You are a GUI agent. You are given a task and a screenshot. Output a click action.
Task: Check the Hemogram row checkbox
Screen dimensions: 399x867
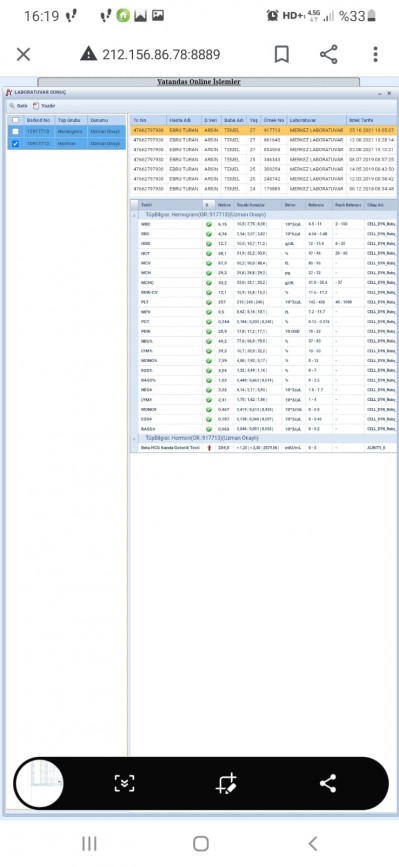pos(15,132)
